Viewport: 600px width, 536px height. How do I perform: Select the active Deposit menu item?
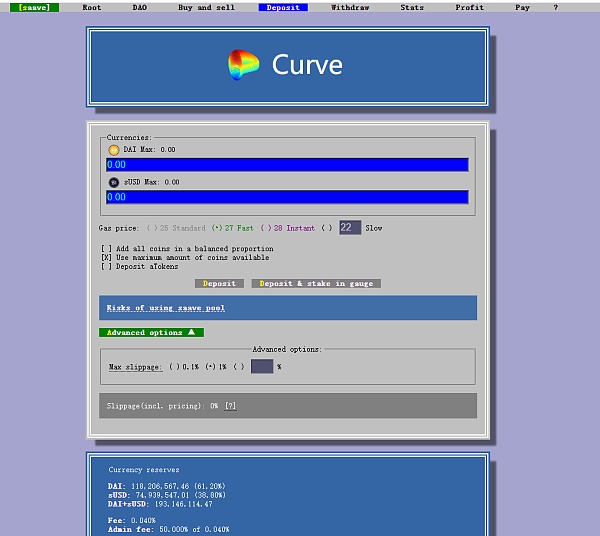click(x=283, y=8)
